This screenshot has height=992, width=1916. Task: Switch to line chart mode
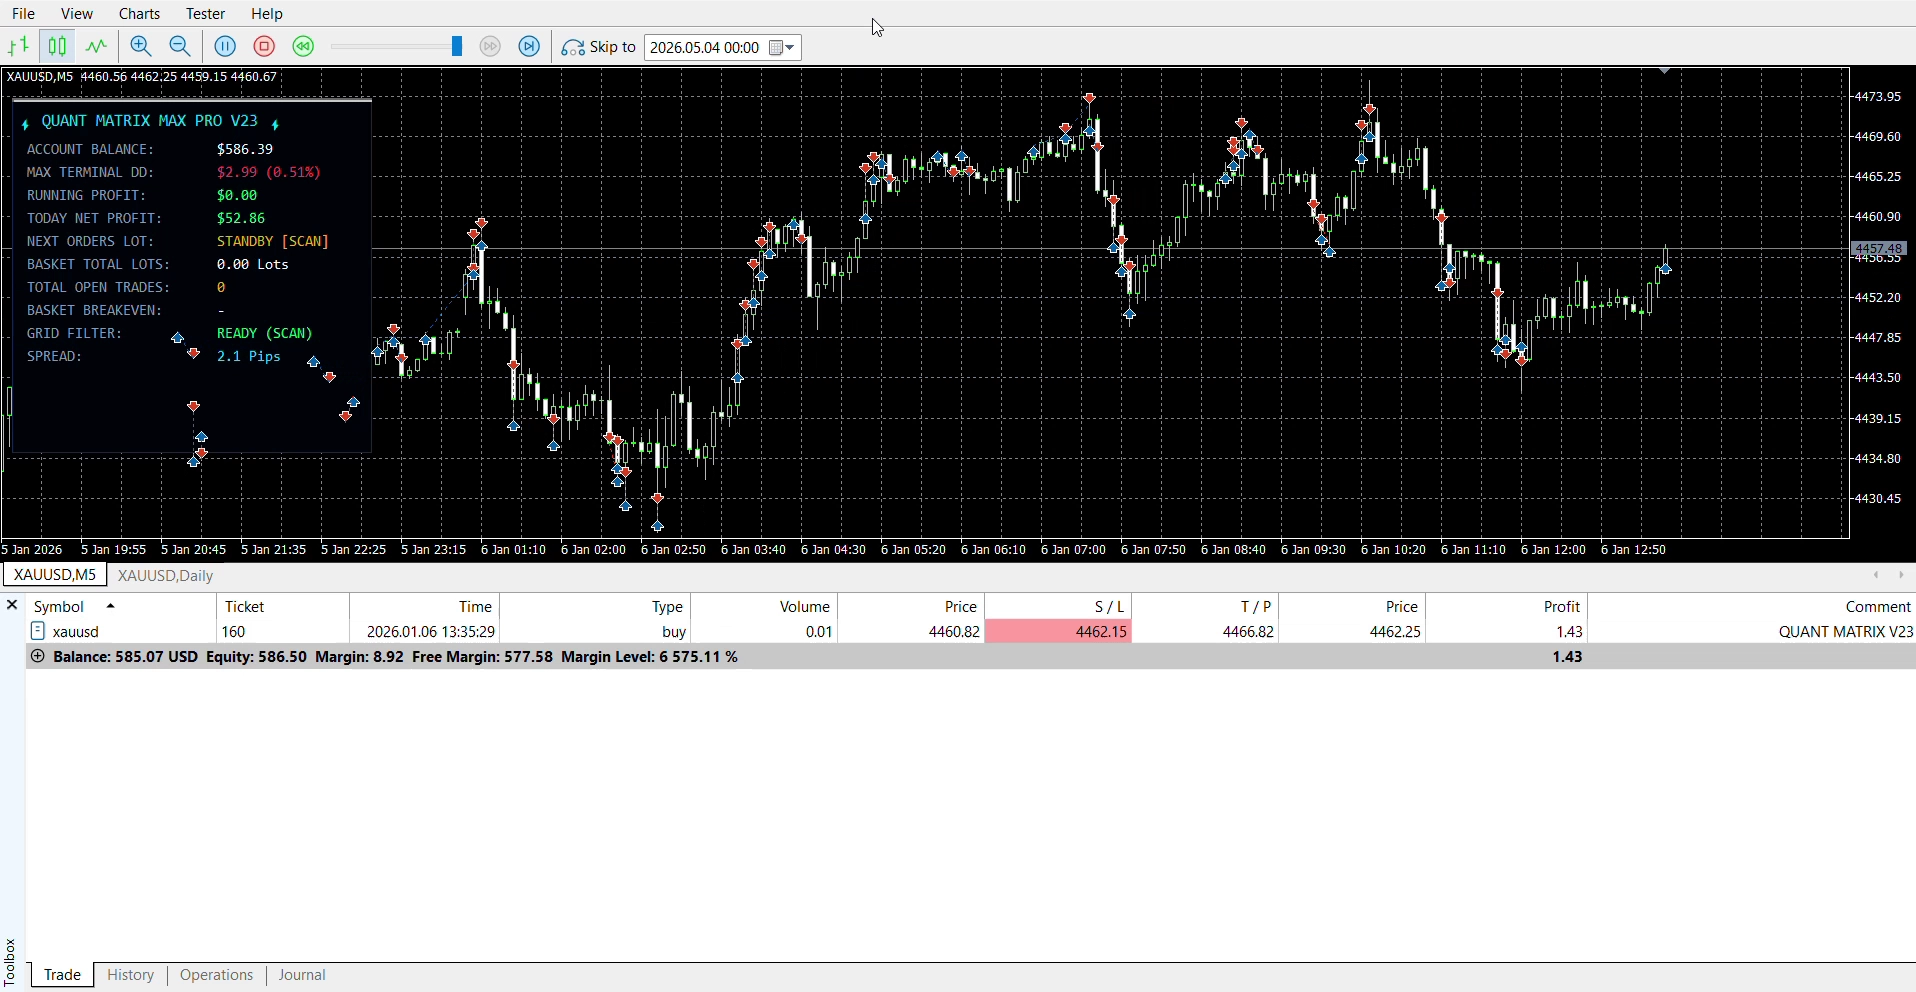pyautogui.click(x=97, y=47)
